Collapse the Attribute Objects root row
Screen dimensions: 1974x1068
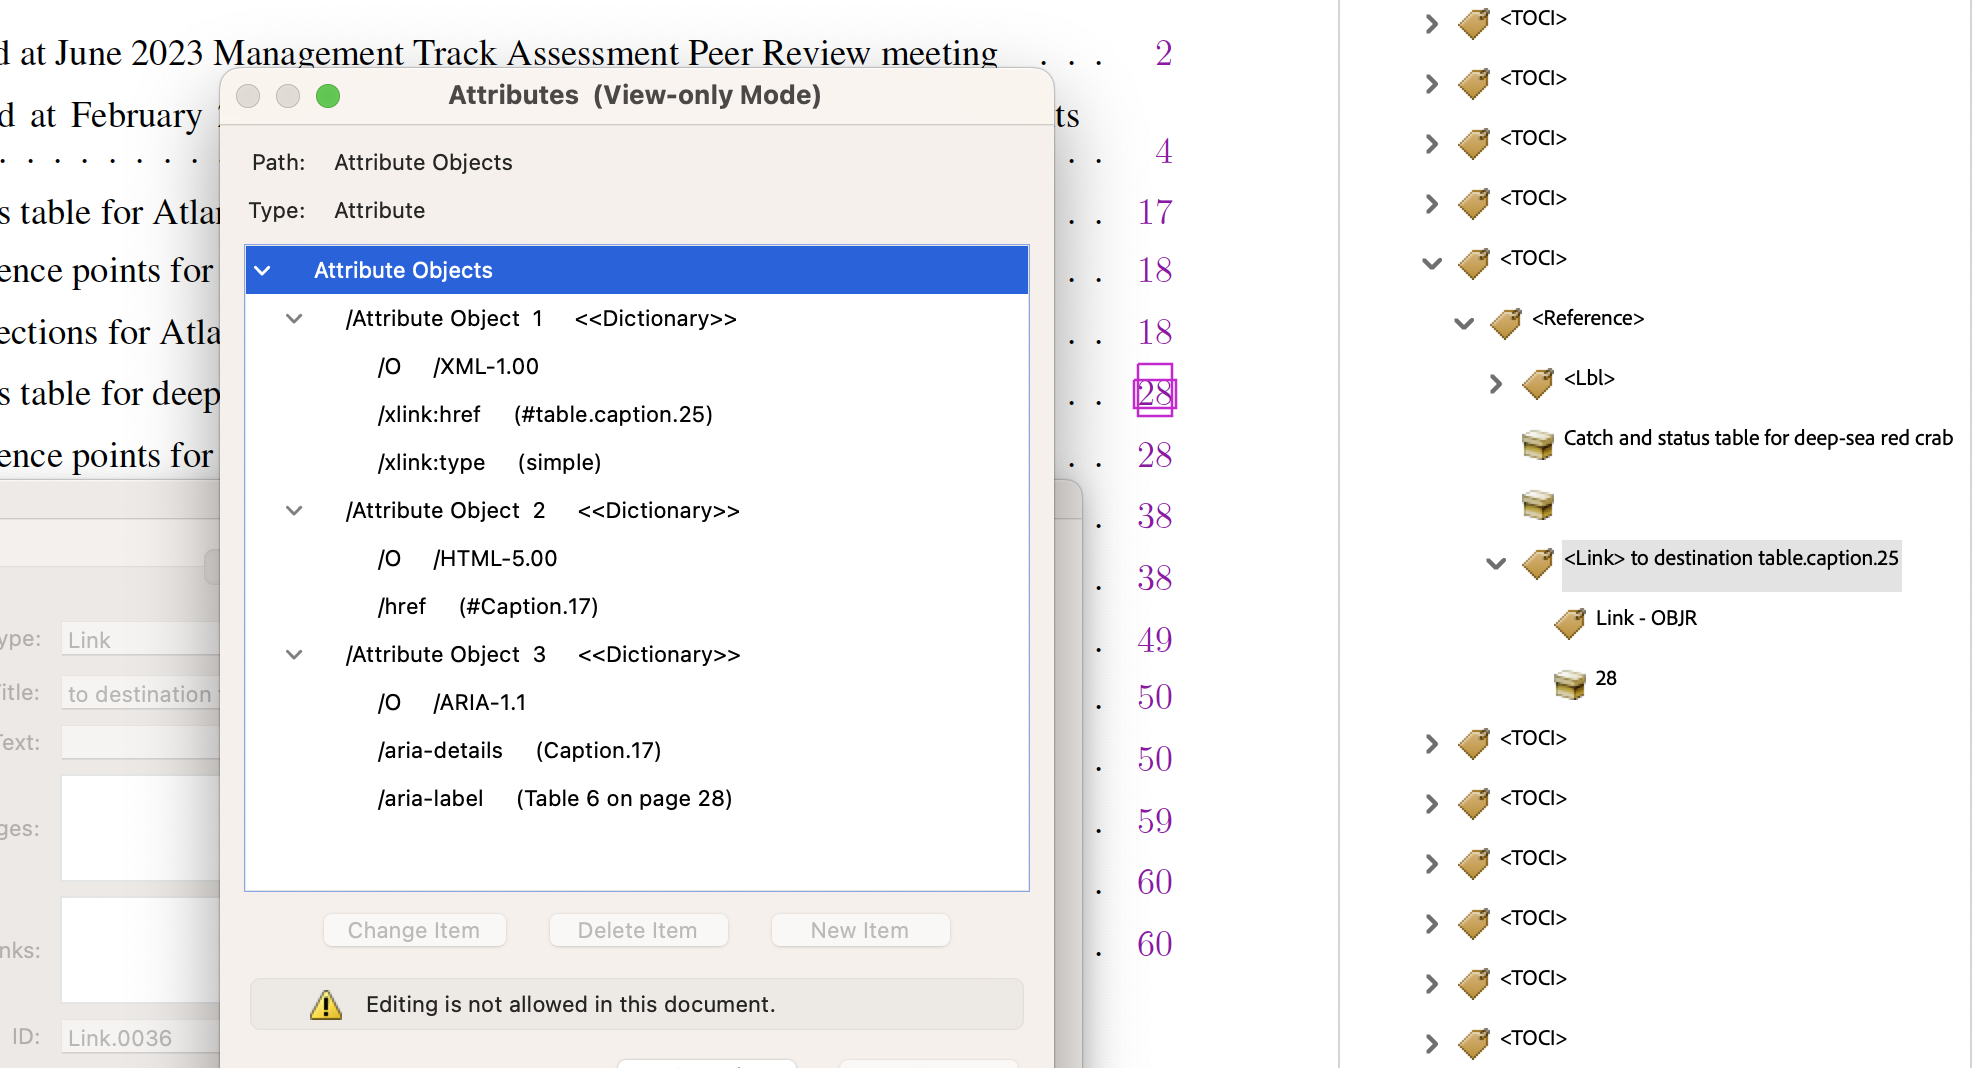tap(263, 270)
